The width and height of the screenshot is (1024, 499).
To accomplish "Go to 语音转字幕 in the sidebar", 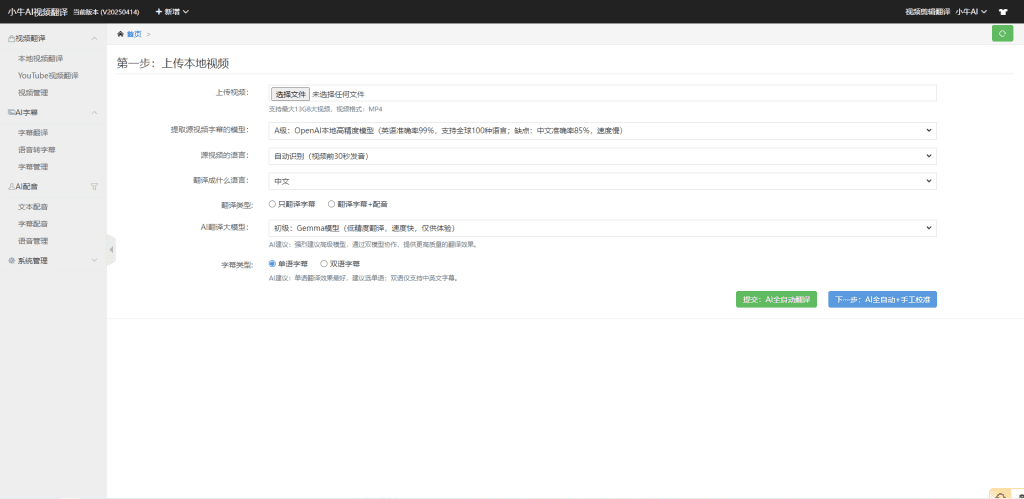I will (36, 149).
